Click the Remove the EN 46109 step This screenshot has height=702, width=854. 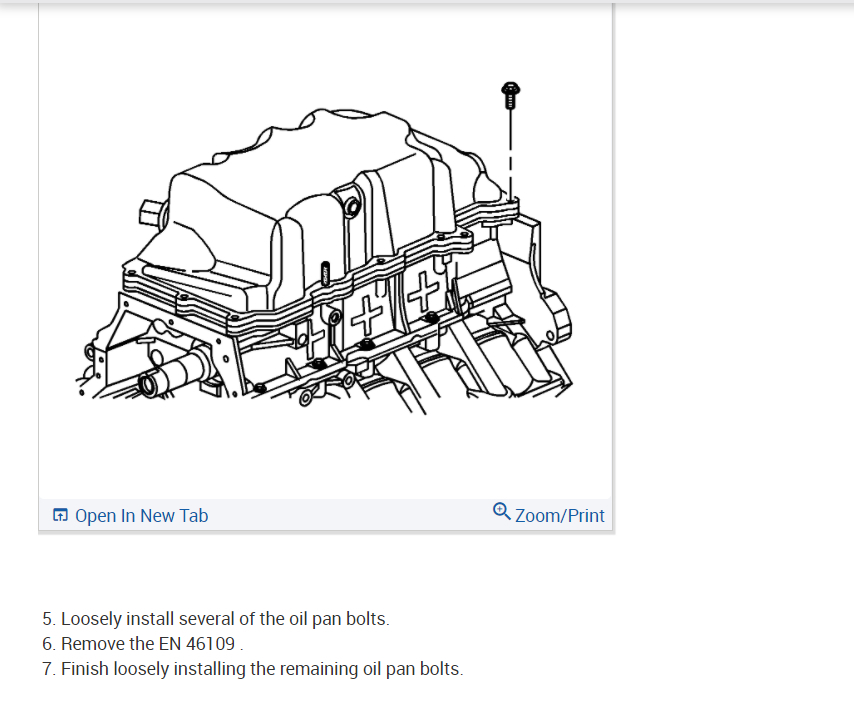143,644
